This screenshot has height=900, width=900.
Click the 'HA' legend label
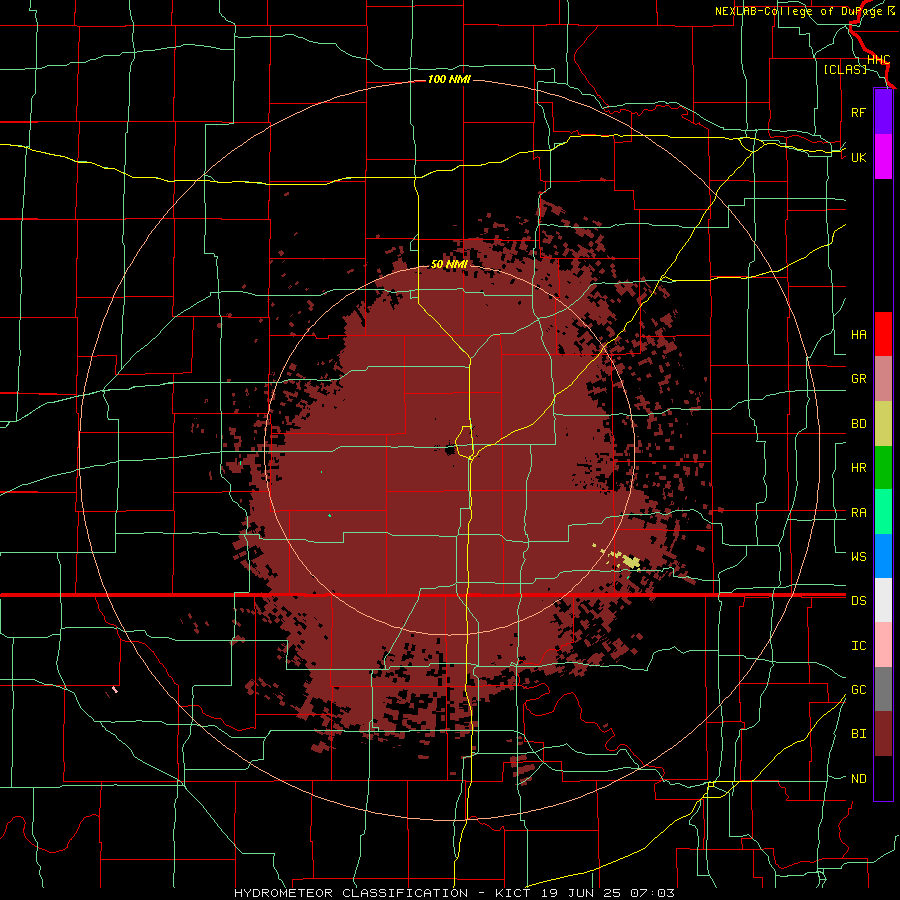pyautogui.click(x=858, y=335)
